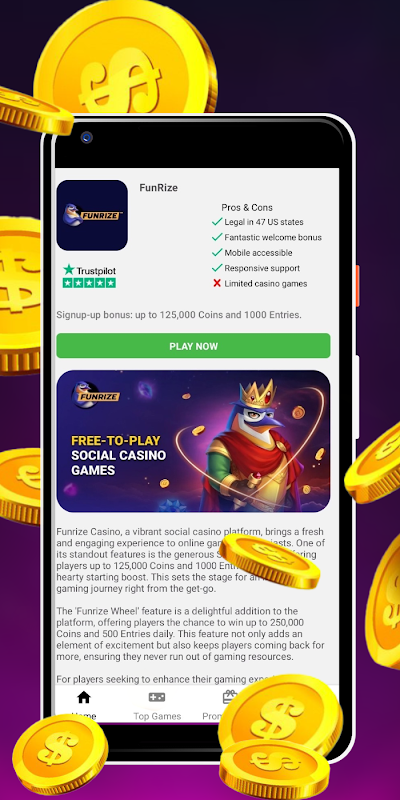Click the Trustpilot five-star rating bar
This screenshot has height=800, width=400.
point(89,283)
